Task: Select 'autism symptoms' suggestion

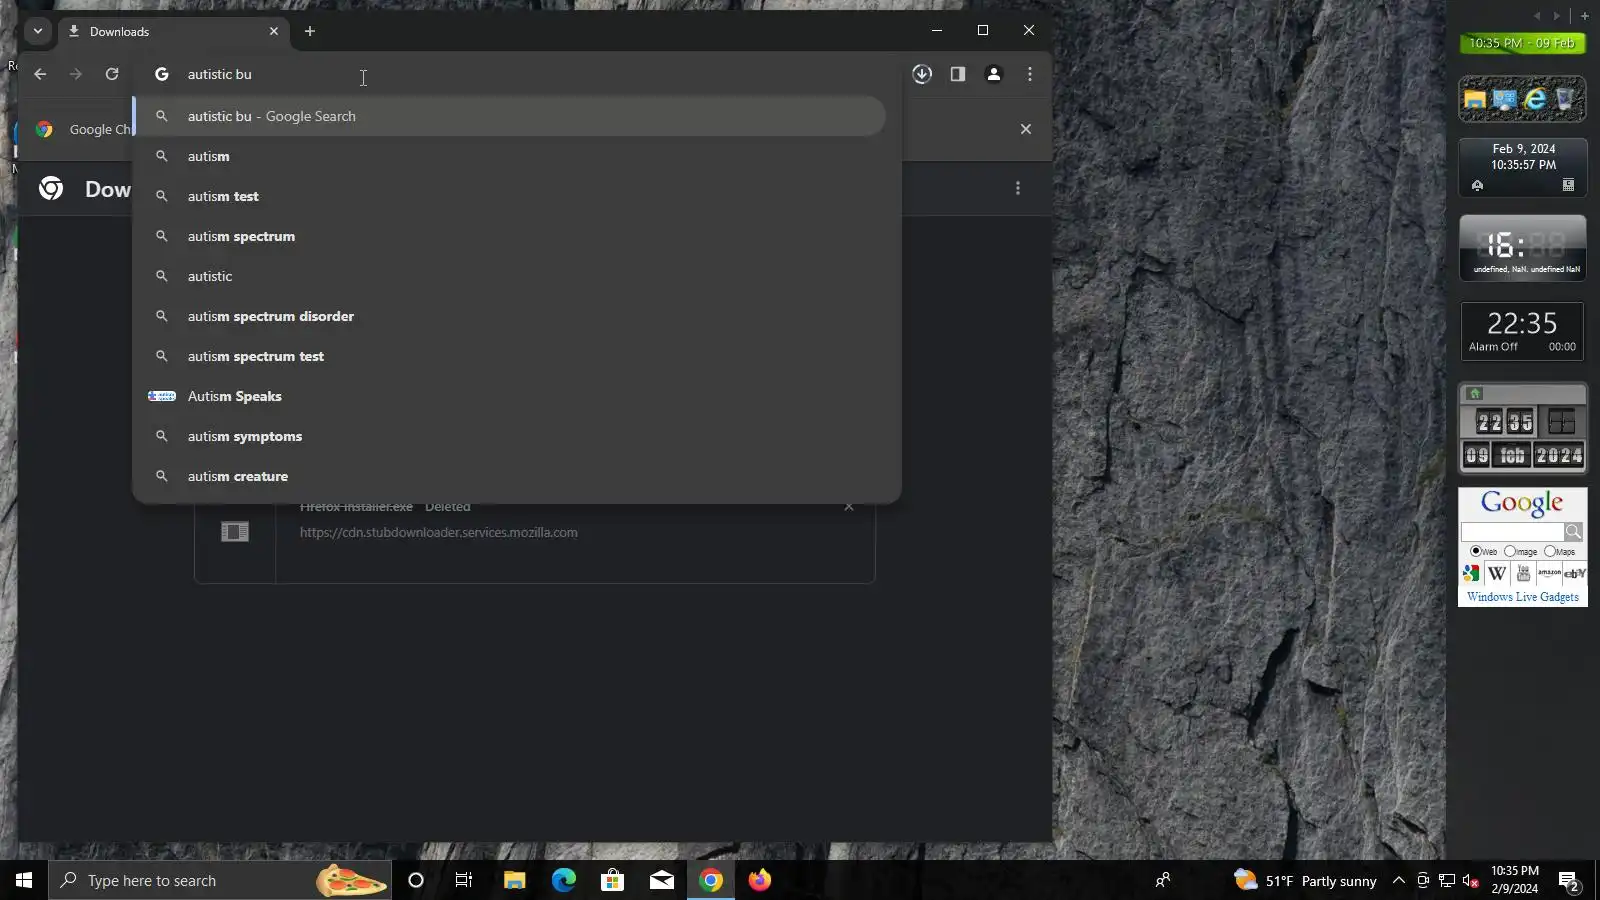Action: (x=510, y=436)
